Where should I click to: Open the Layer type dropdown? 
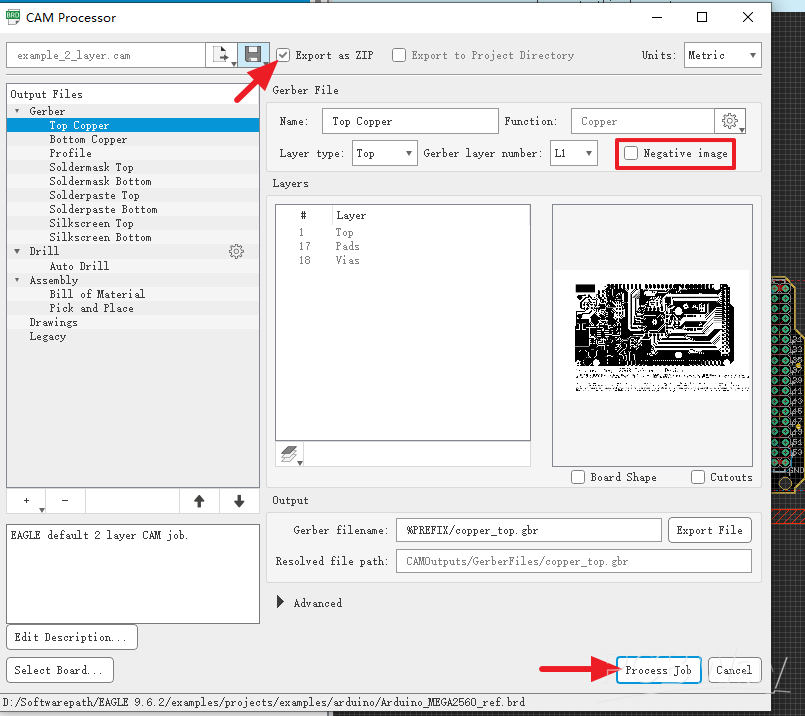[x=384, y=153]
